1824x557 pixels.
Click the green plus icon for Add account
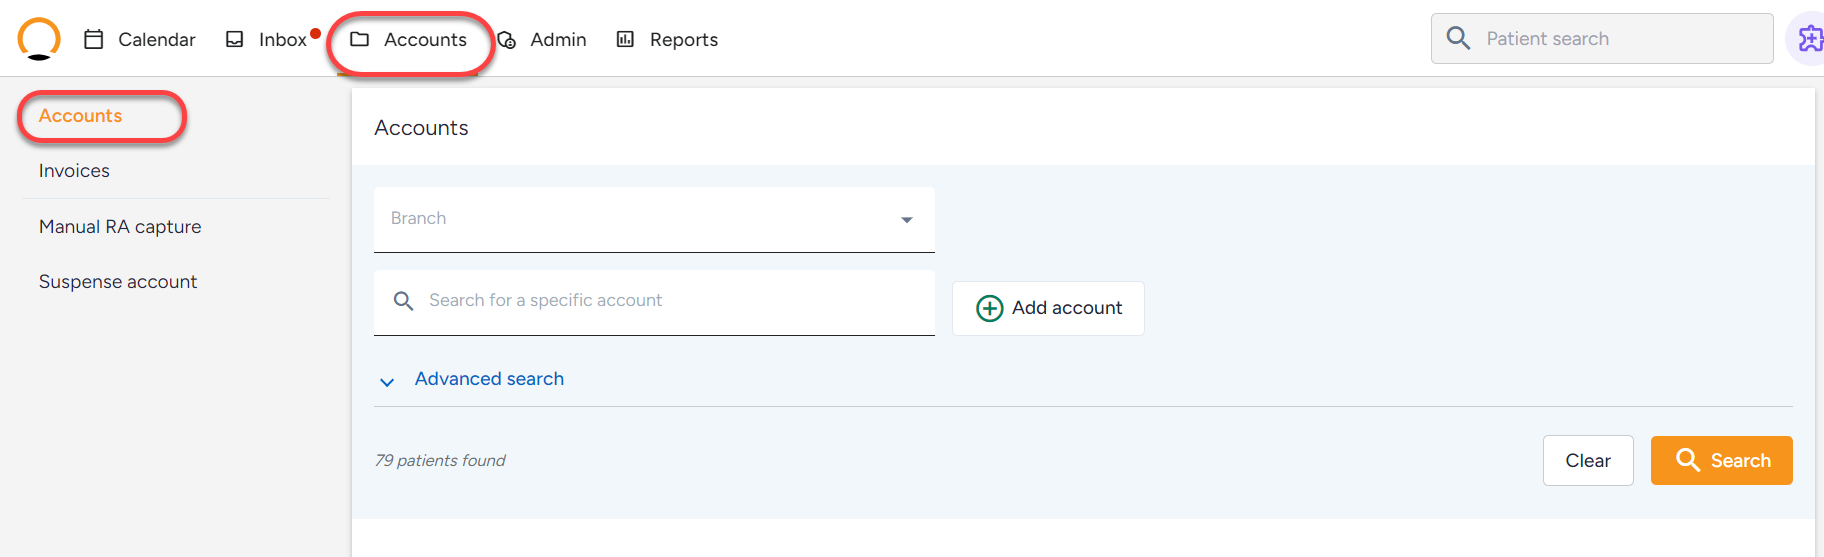point(989,308)
